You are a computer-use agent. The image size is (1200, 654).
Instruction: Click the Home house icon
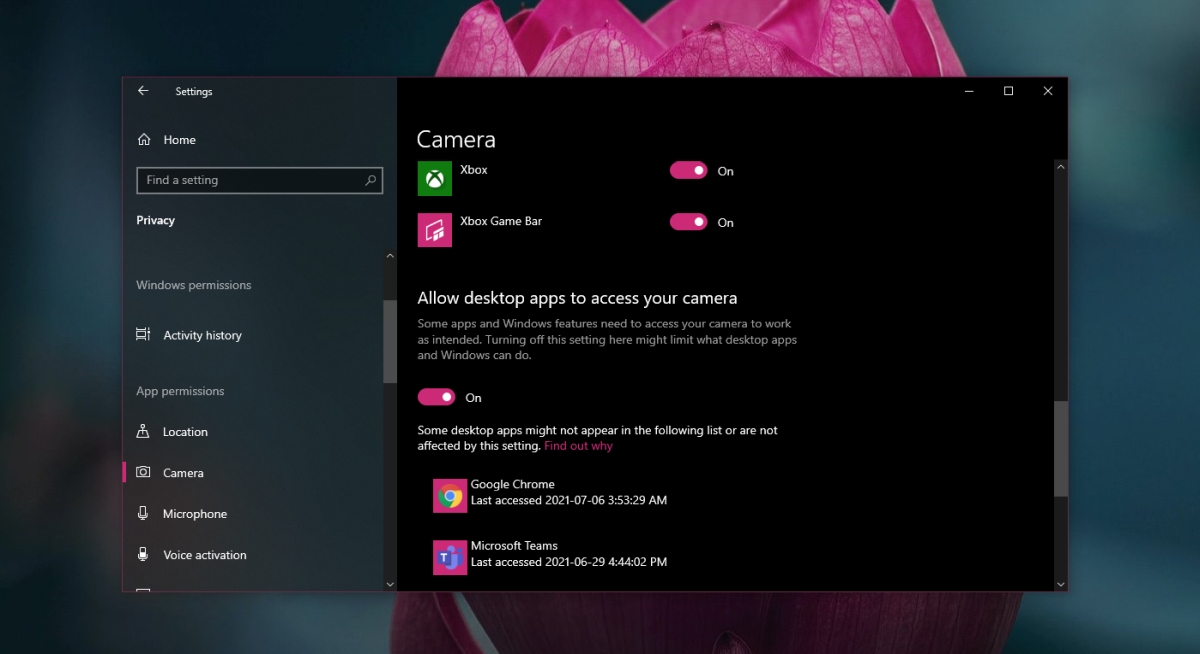coord(144,140)
